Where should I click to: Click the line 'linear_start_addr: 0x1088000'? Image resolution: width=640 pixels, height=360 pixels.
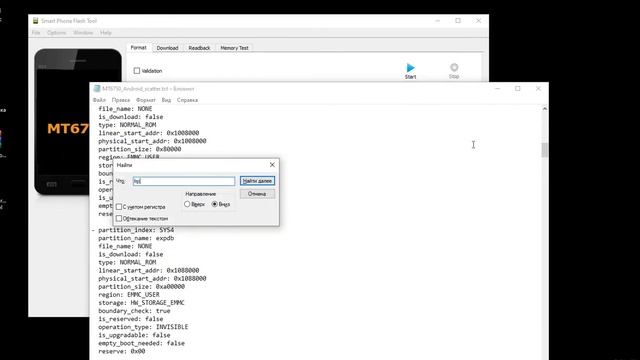[x=149, y=270]
